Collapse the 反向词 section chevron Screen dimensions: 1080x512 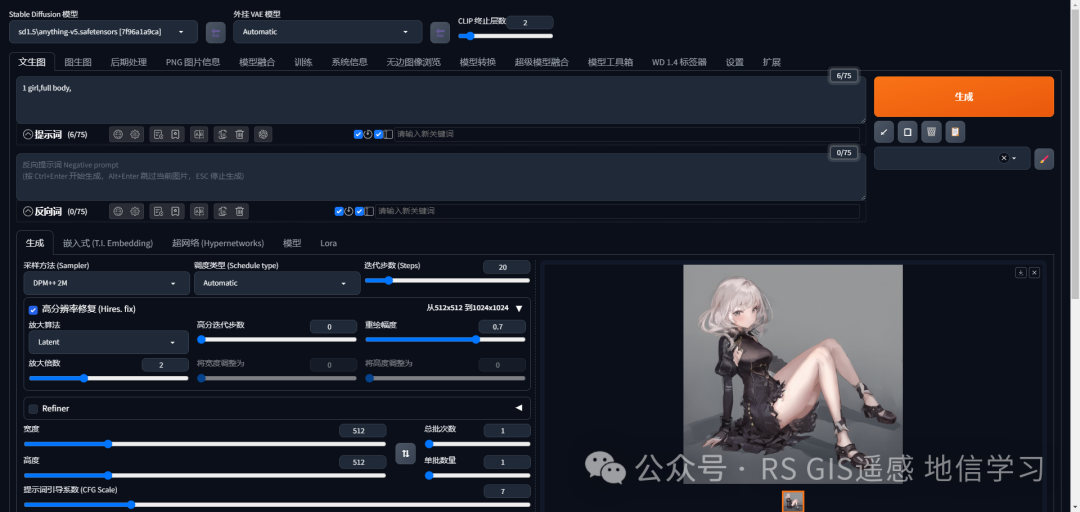point(28,212)
